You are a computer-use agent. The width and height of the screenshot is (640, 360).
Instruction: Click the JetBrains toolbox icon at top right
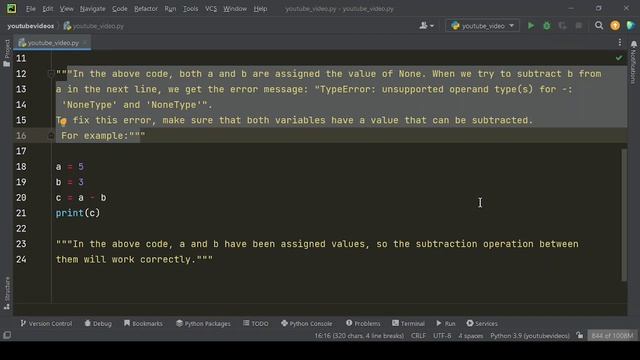(x=631, y=26)
